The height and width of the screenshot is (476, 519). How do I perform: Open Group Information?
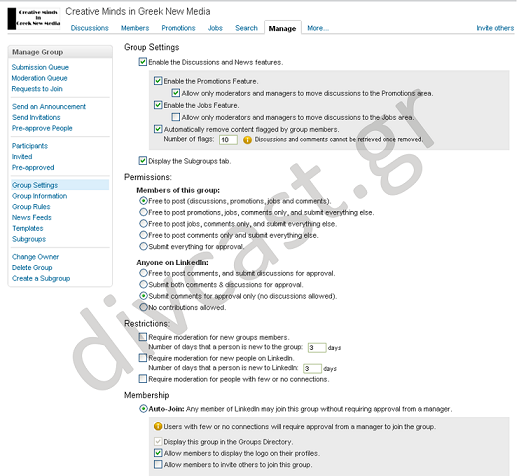point(39,196)
